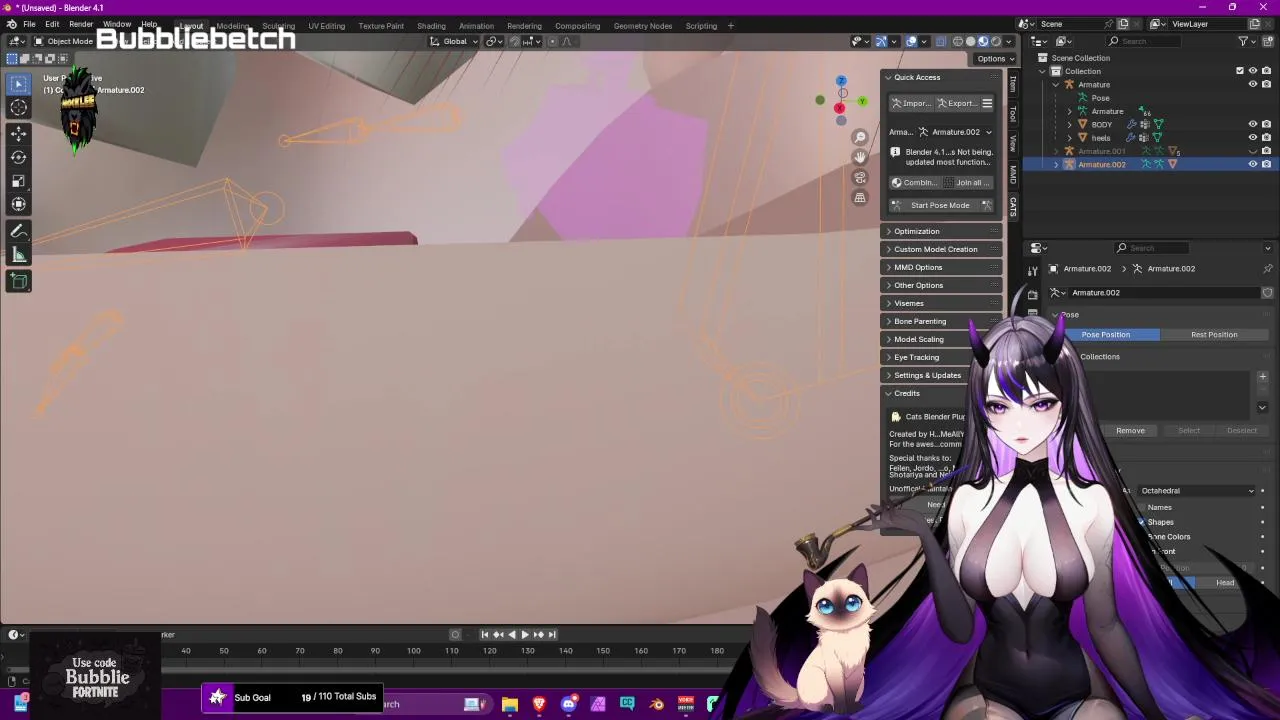Click the new scene icon
Viewport: 1280px width, 720px height.
click(x=1123, y=24)
